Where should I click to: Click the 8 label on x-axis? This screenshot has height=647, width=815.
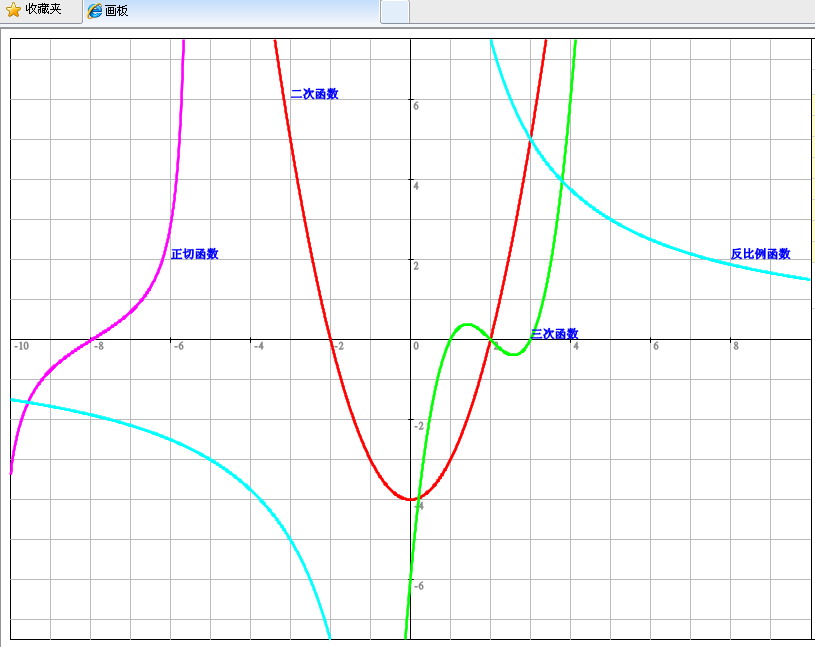pos(736,346)
